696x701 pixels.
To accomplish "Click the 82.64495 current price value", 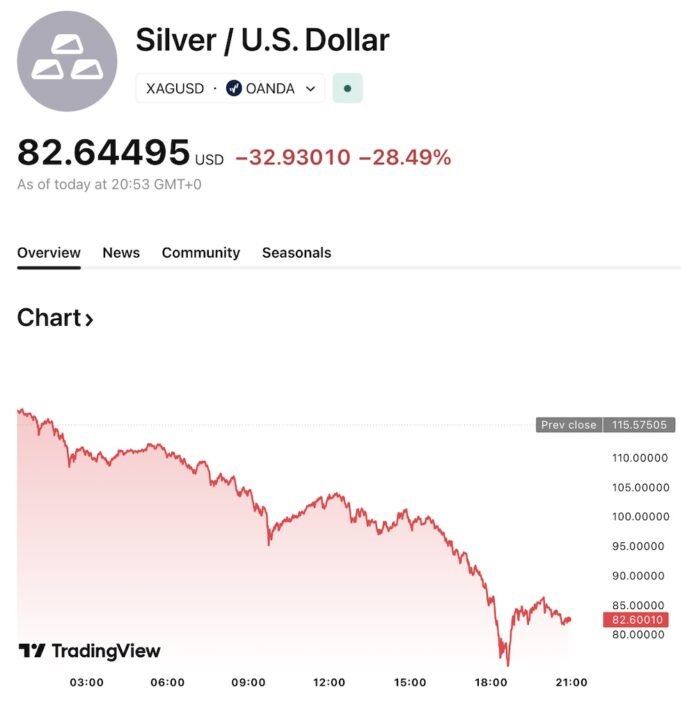I will [103, 153].
